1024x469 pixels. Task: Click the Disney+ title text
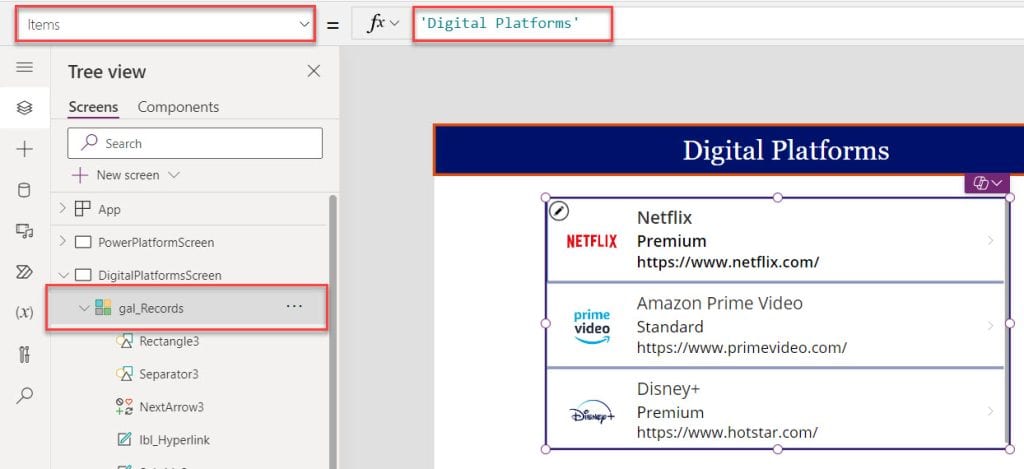[x=668, y=389]
